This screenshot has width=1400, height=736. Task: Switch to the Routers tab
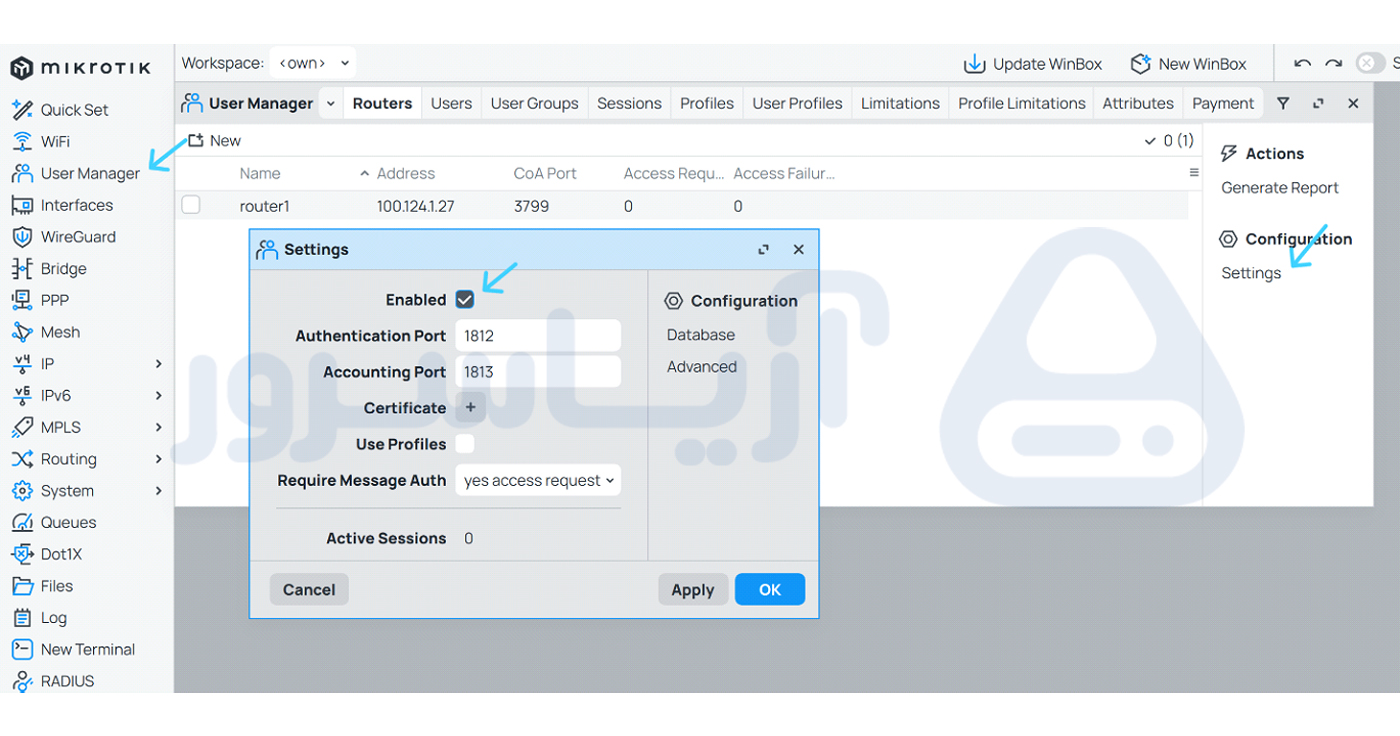pyautogui.click(x=382, y=103)
